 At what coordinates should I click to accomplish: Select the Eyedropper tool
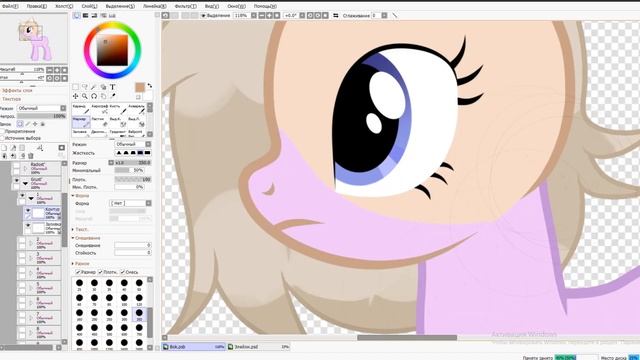click(x=113, y=96)
